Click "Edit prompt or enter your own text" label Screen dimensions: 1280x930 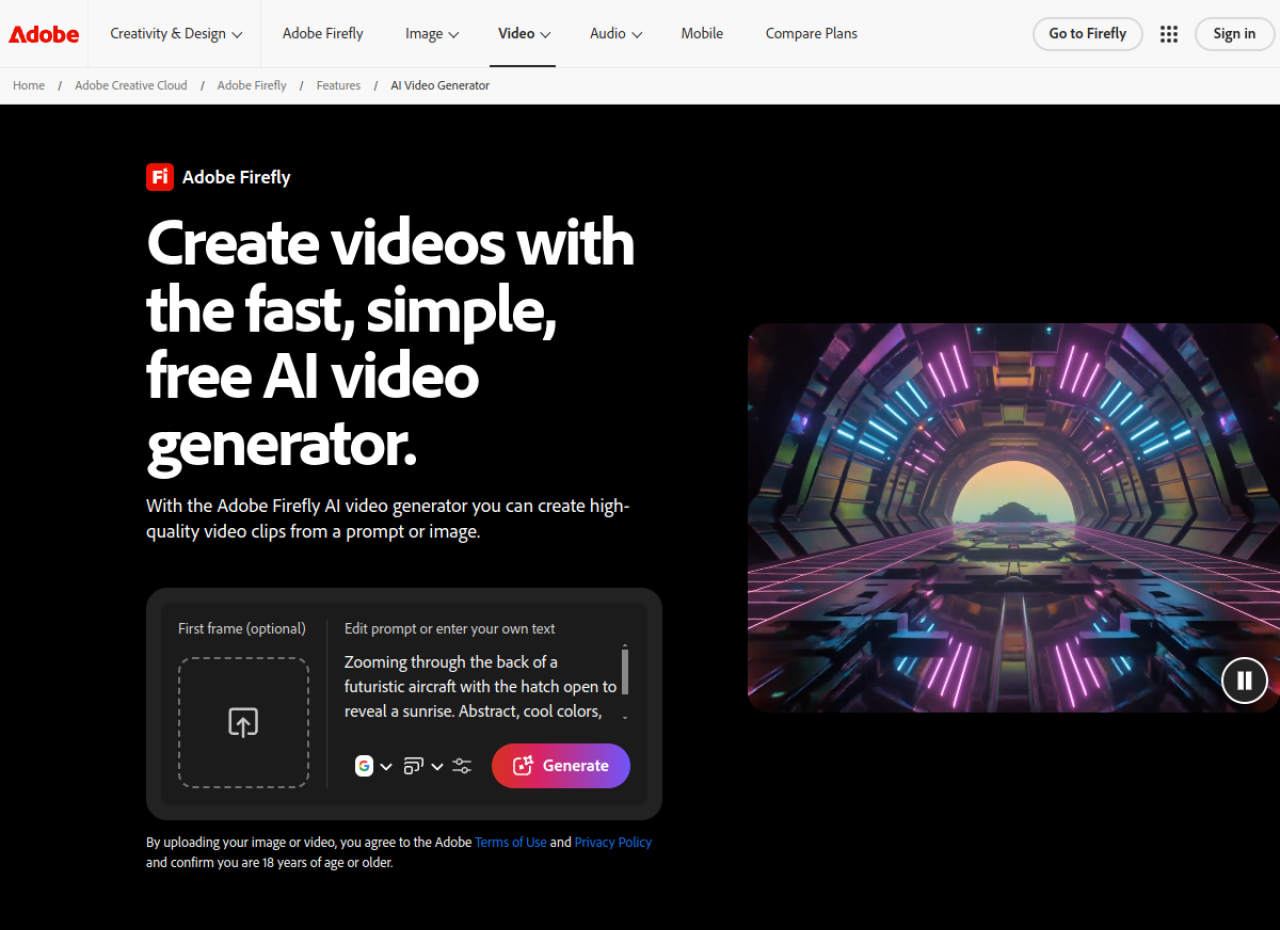tap(450, 629)
